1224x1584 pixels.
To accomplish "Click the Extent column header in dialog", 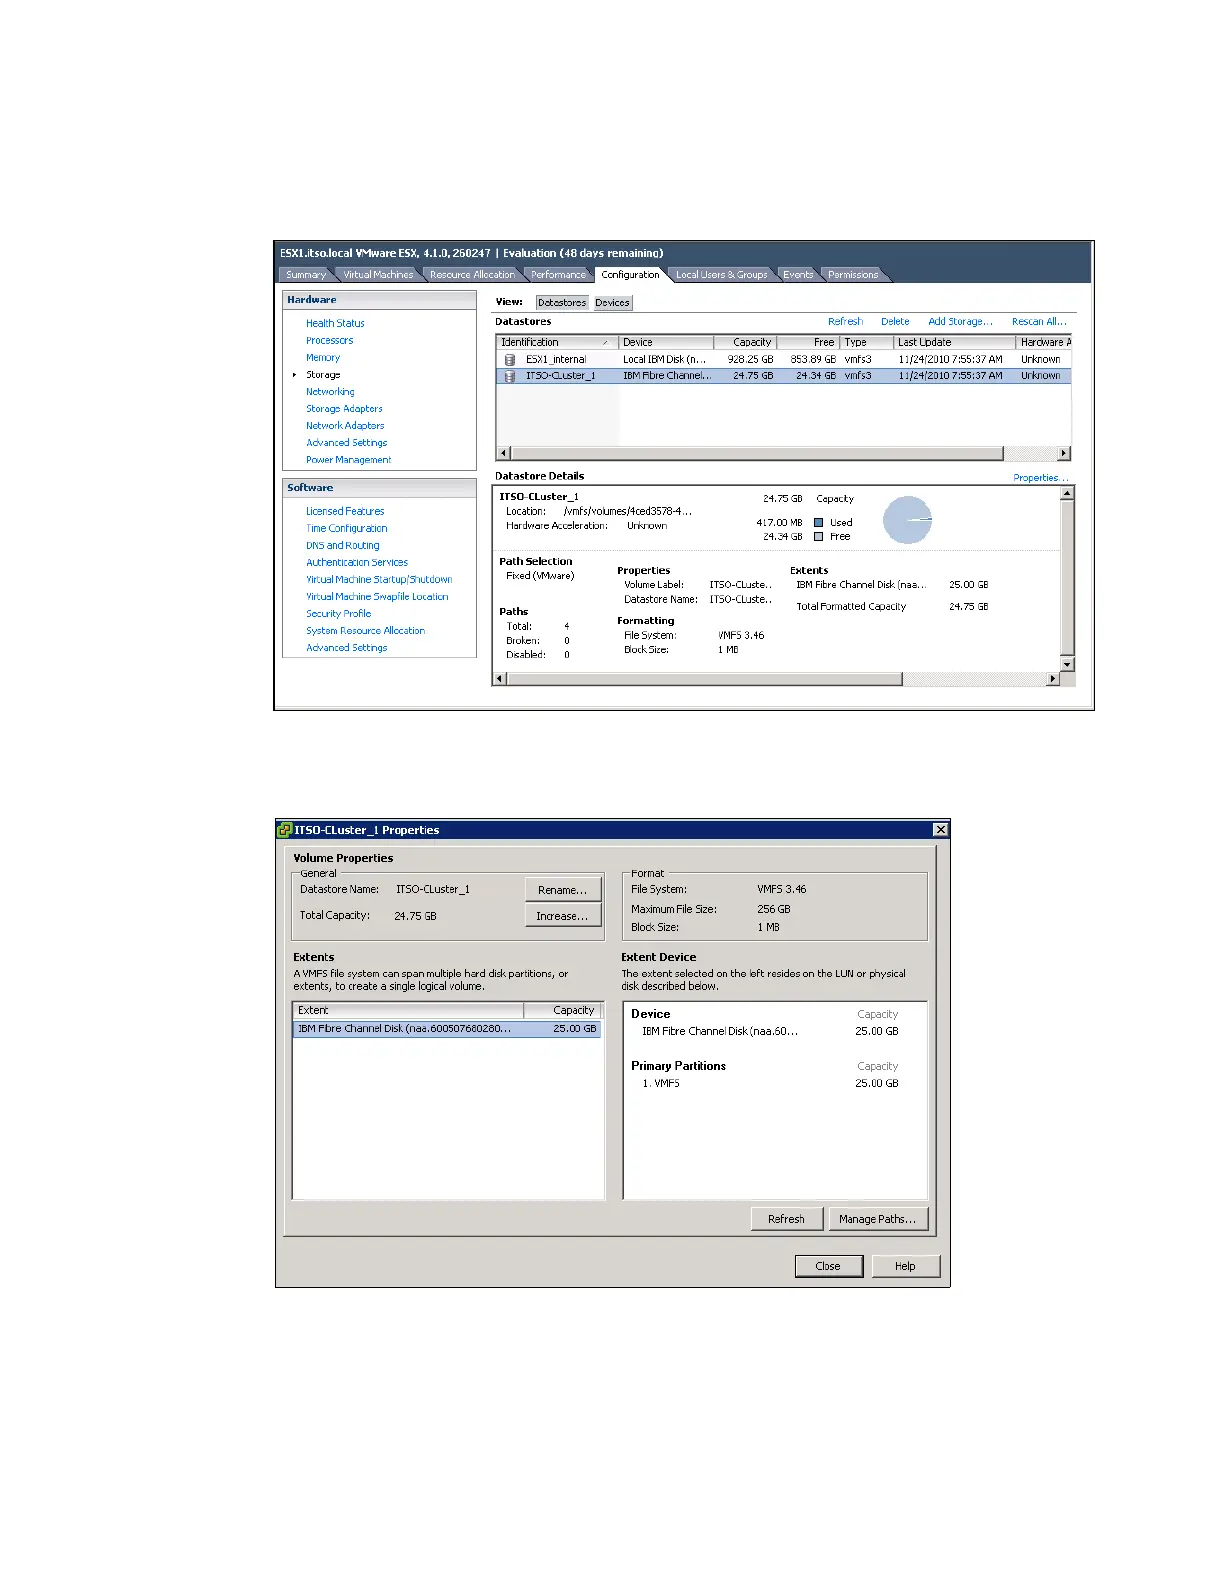I will tap(408, 1010).
